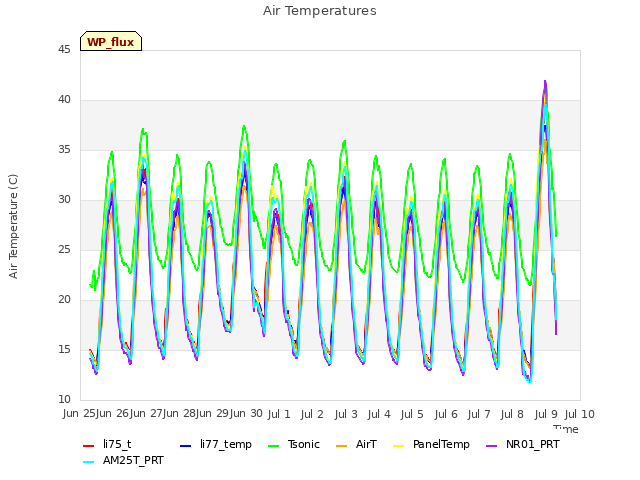The width and height of the screenshot is (640, 480).
Task: Click the 40 y-axis tick label
Action: pos(64,100)
